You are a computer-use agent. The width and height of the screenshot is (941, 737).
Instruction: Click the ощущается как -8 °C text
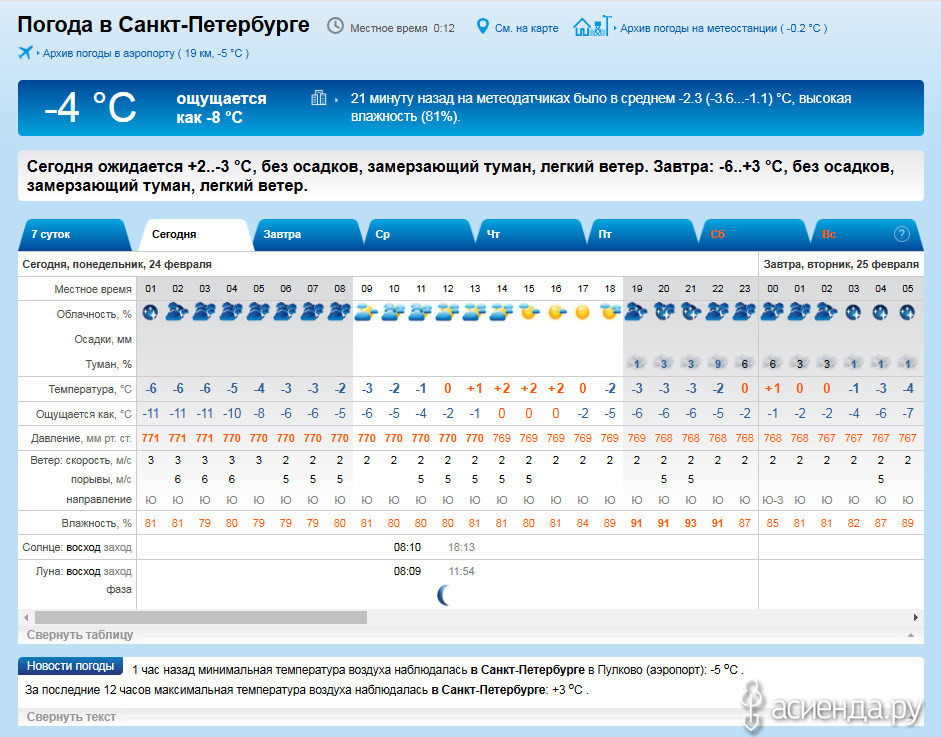pyautogui.click(x=221, y=108)
